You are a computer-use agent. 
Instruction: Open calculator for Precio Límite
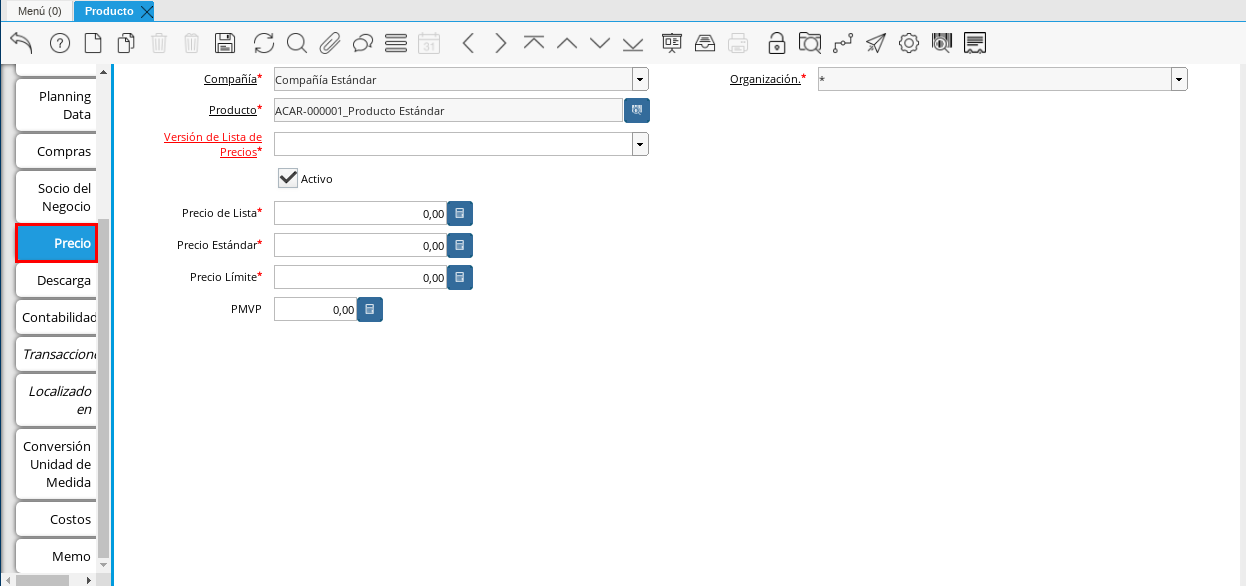tap(460, 277)
